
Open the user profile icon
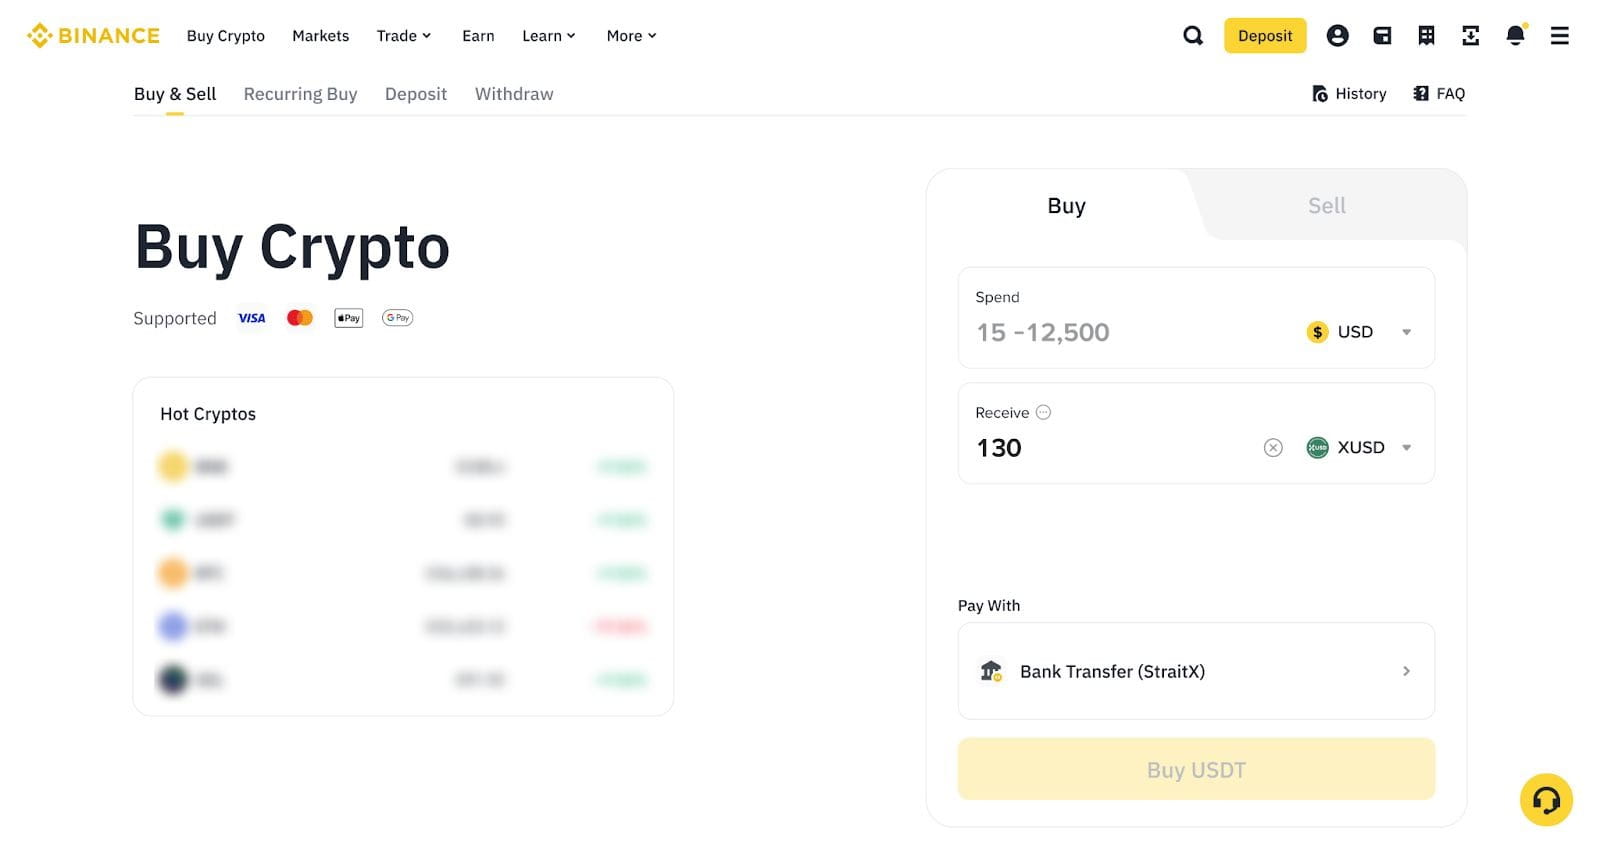coord(1337,36)
